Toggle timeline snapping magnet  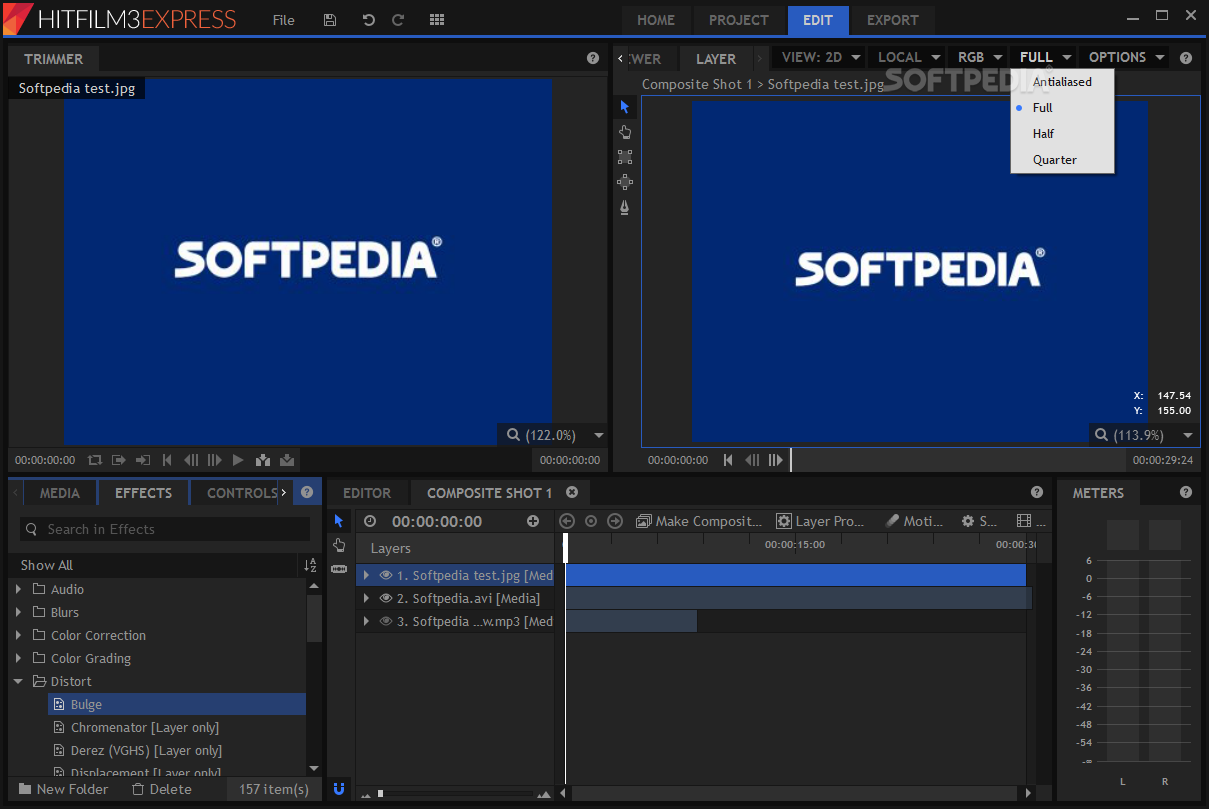pyautogui.click(x=339, y=789)
